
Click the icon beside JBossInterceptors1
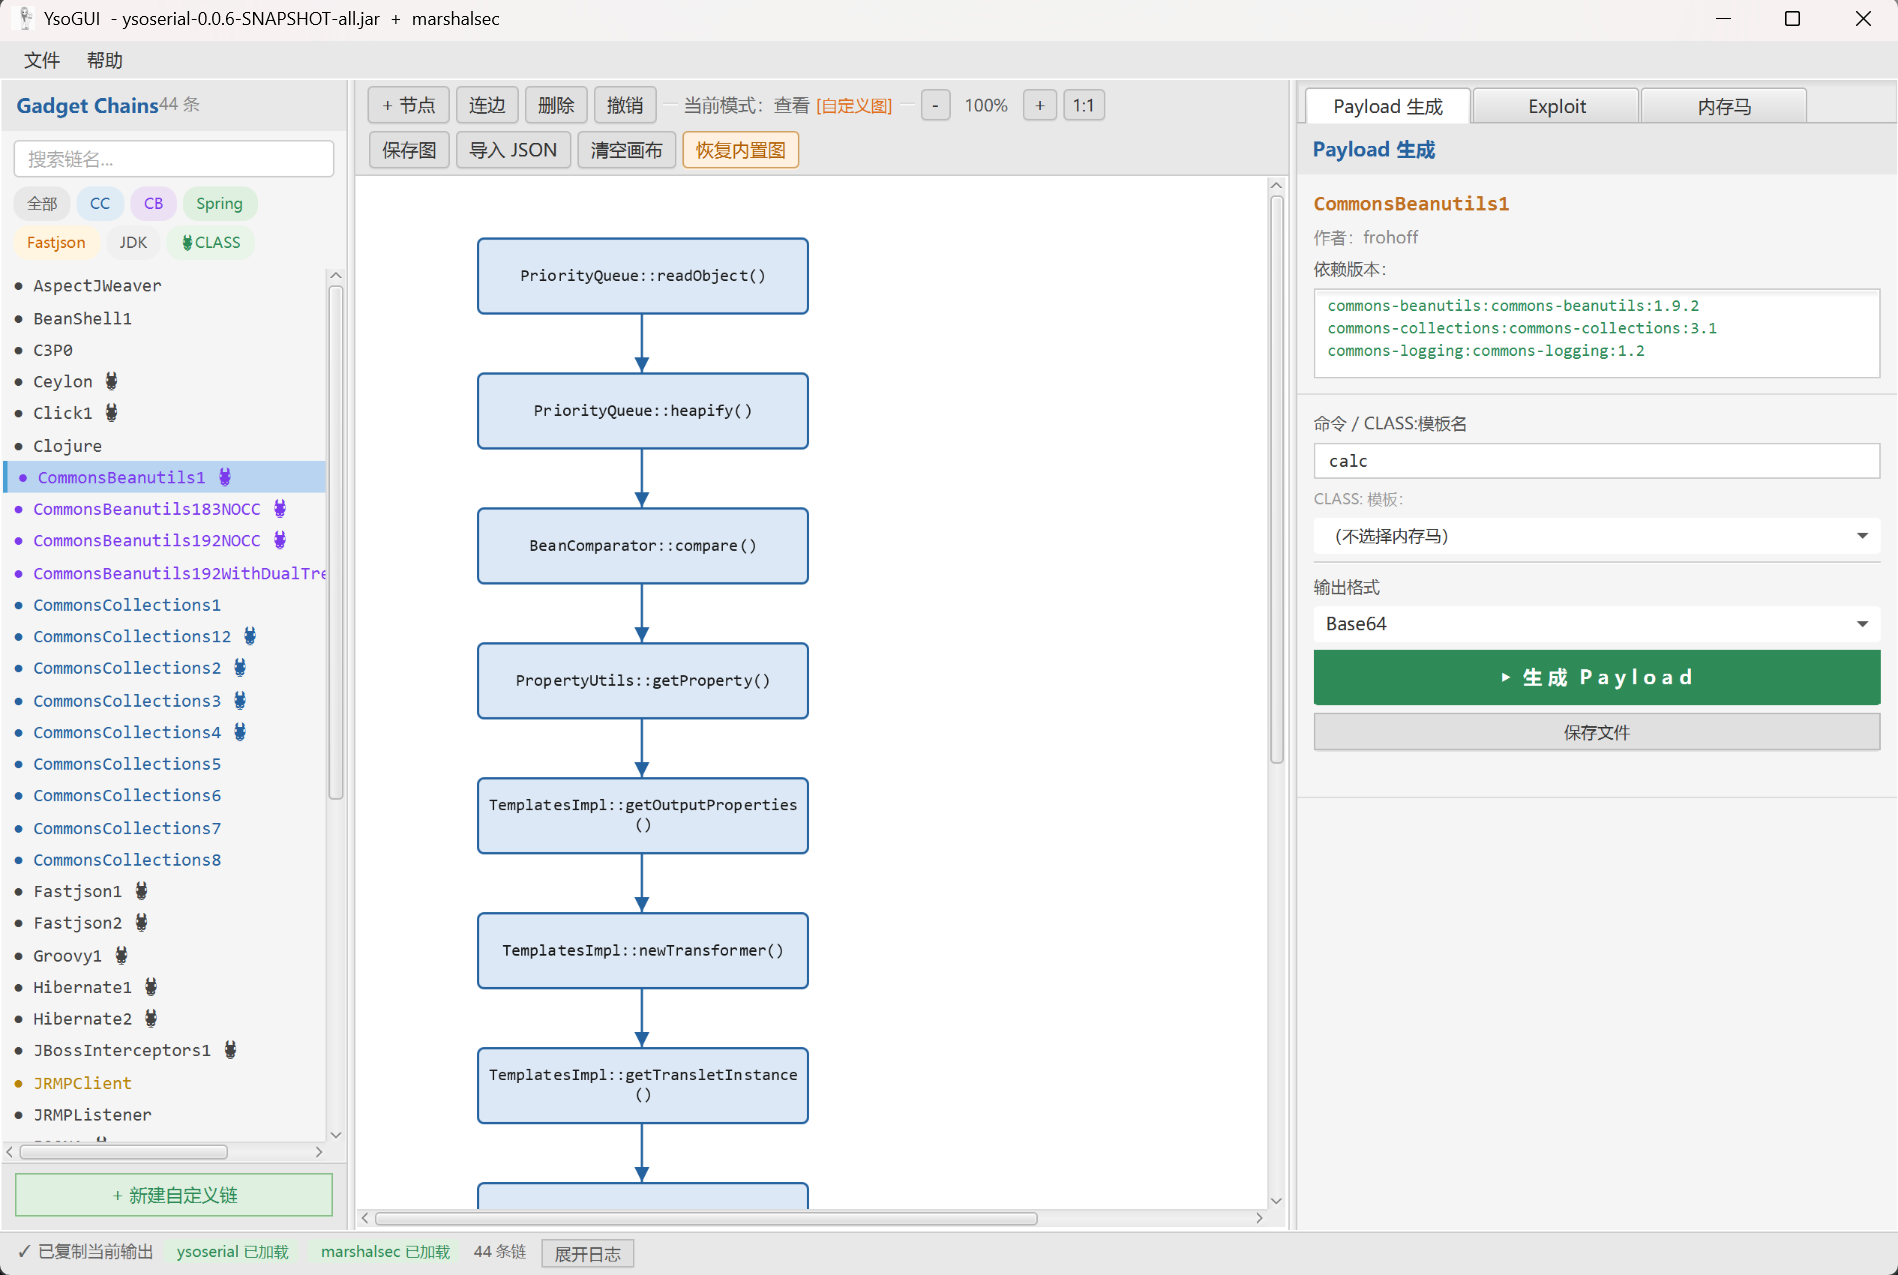(230, 1049)
